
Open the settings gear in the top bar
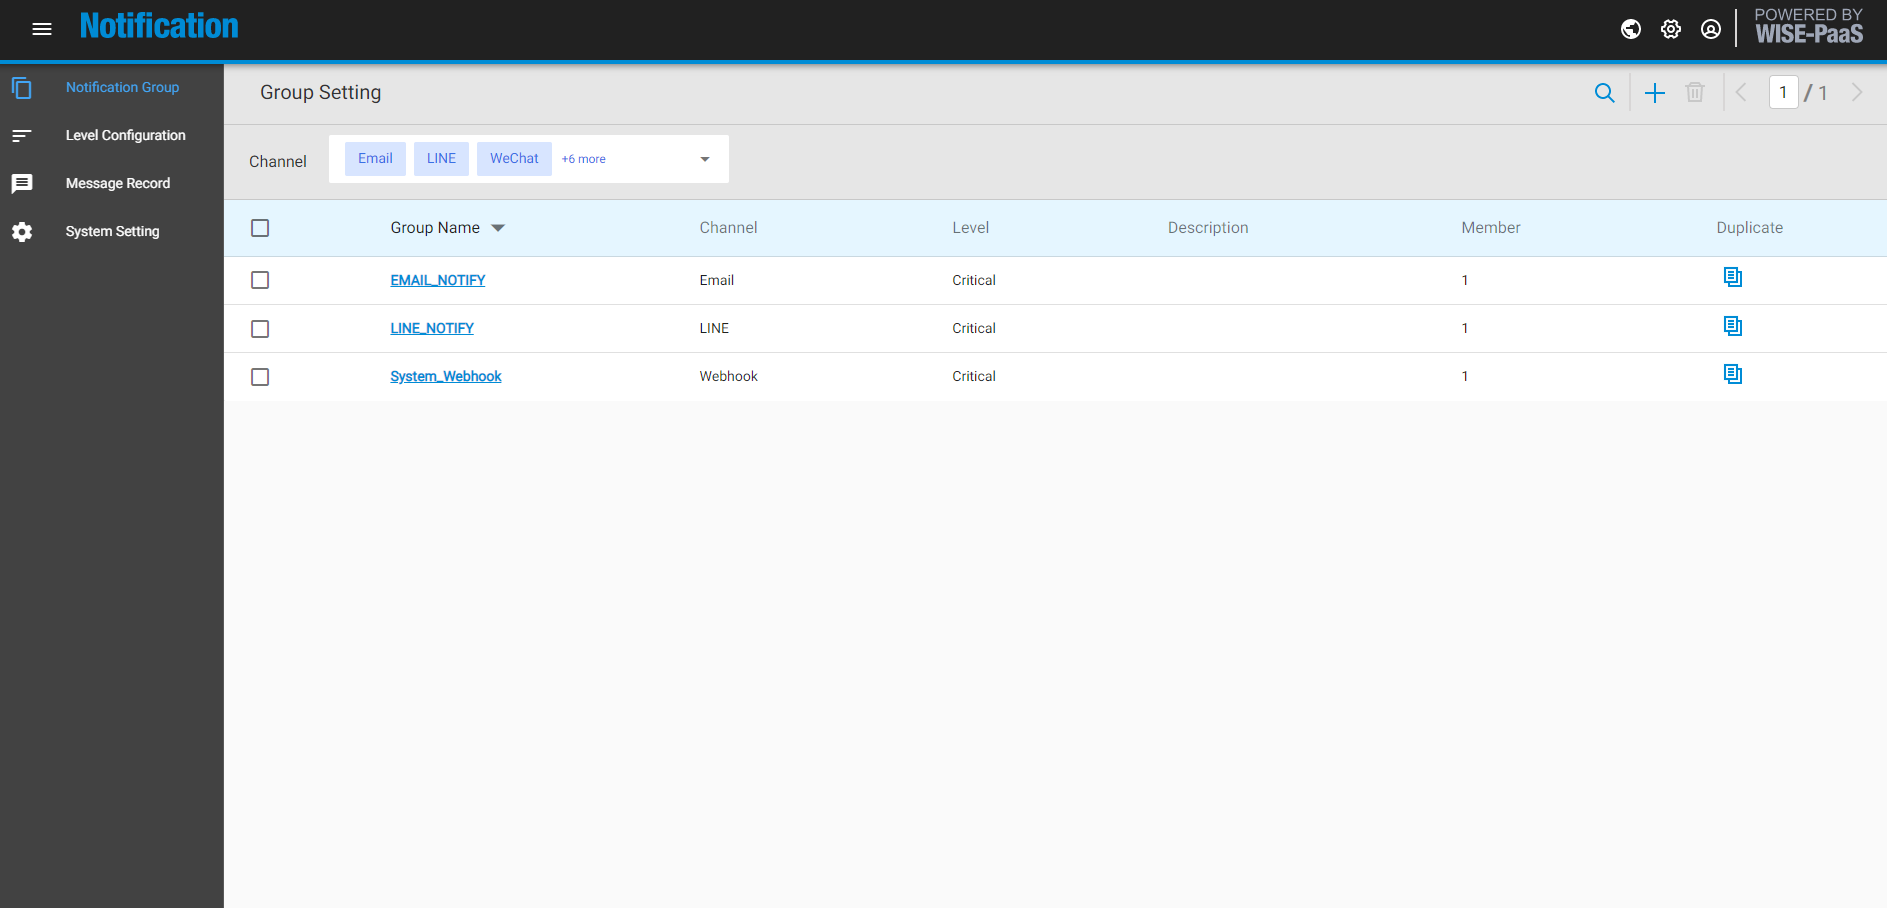pos(1670,29)
